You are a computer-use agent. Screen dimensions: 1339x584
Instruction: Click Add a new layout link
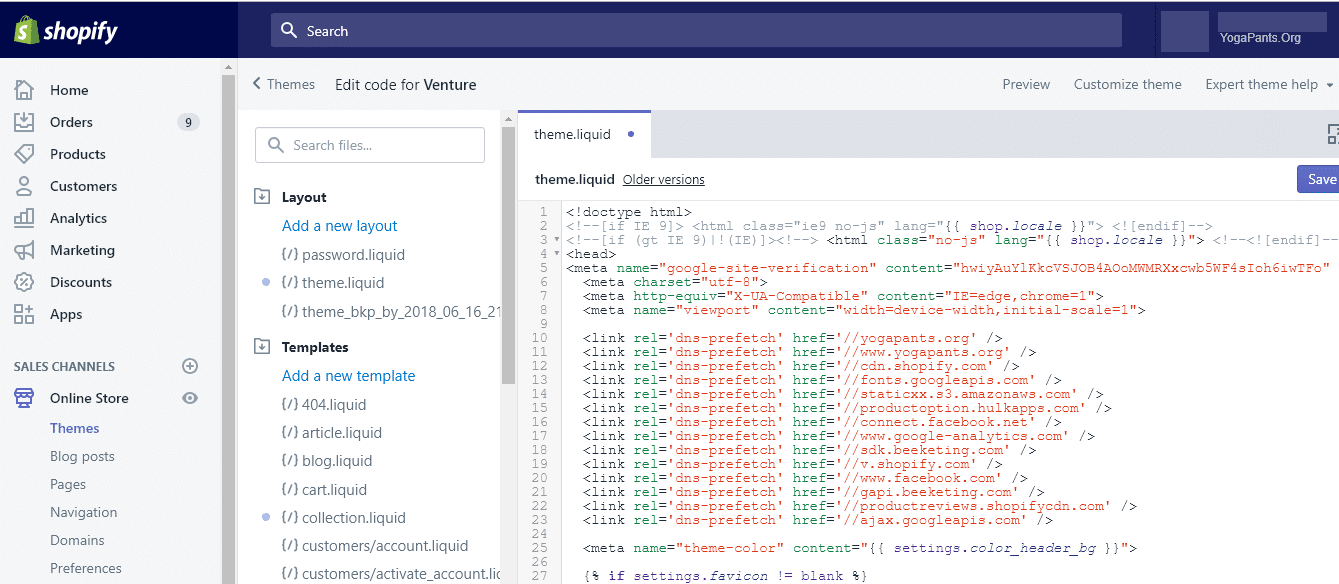(x=340, y=226)
